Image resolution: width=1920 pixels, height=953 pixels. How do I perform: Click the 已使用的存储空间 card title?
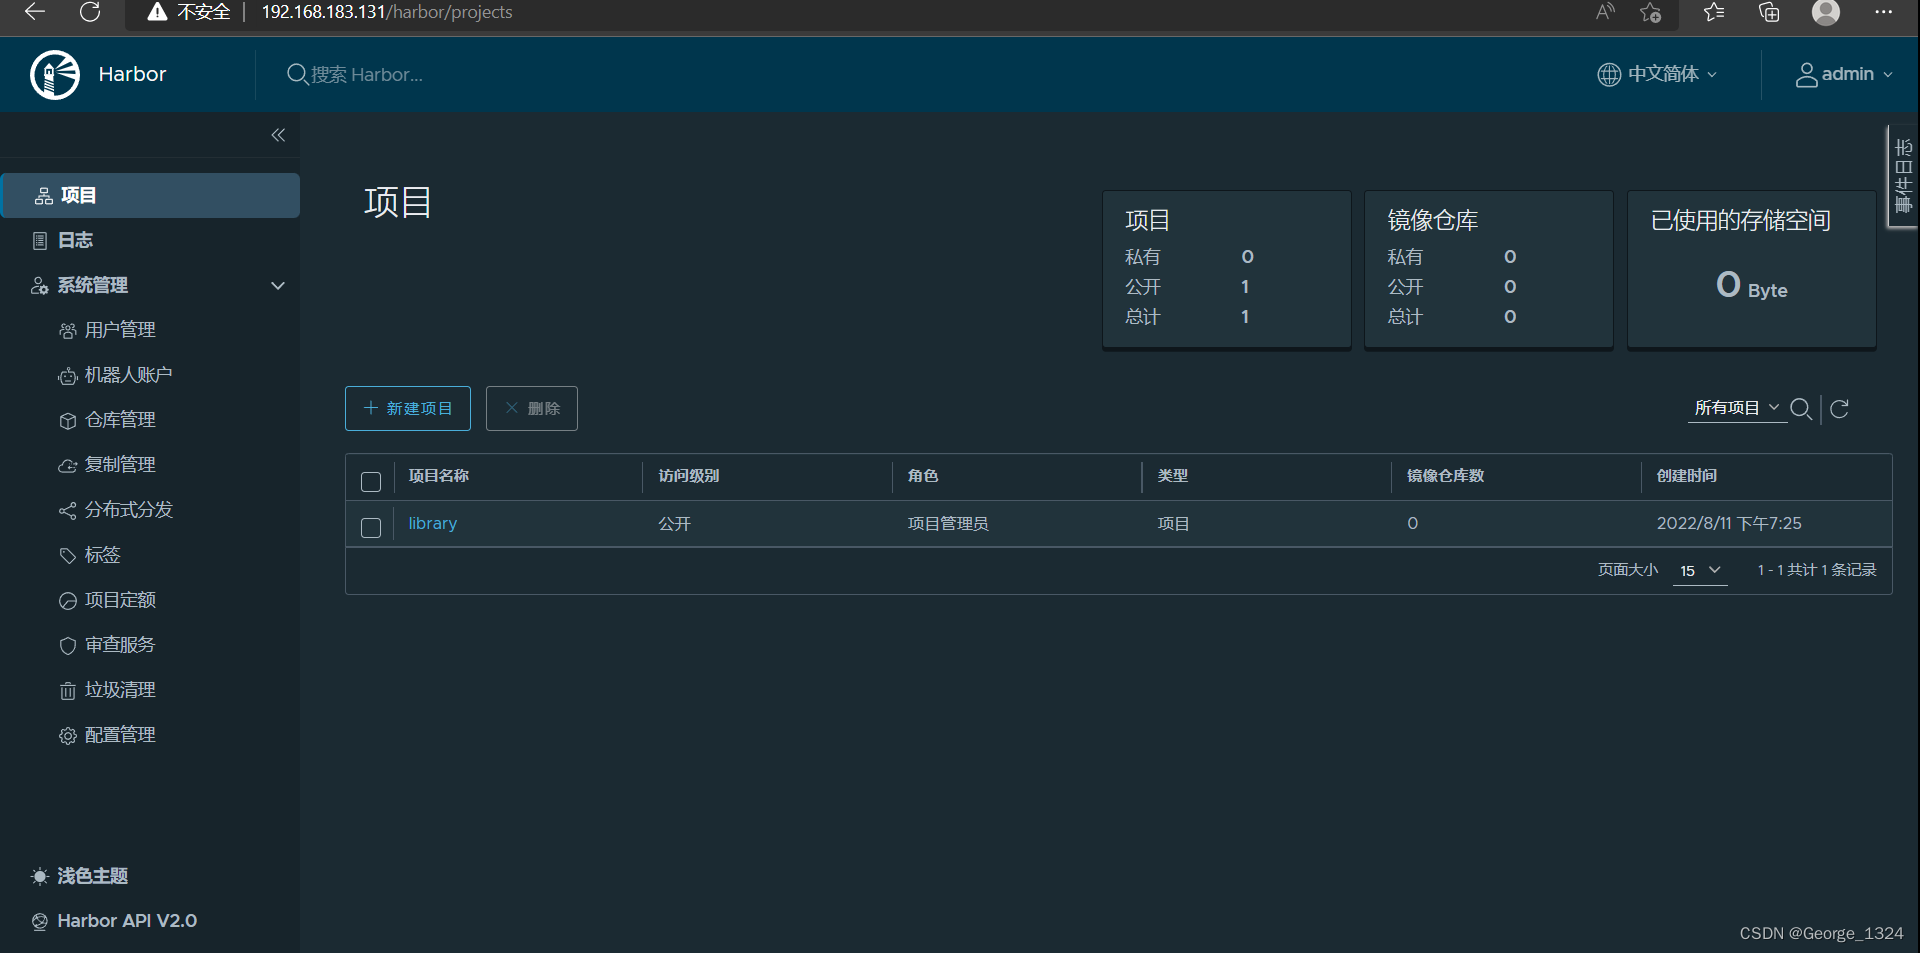click(1740, 220)
